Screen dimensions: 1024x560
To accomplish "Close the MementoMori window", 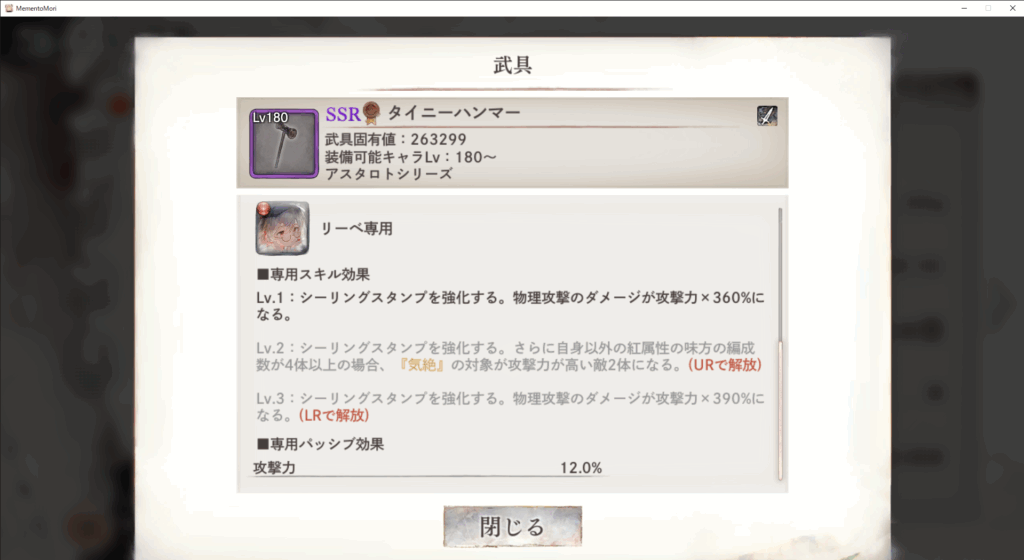I will pyautogui.click(x=1012, y=8).
